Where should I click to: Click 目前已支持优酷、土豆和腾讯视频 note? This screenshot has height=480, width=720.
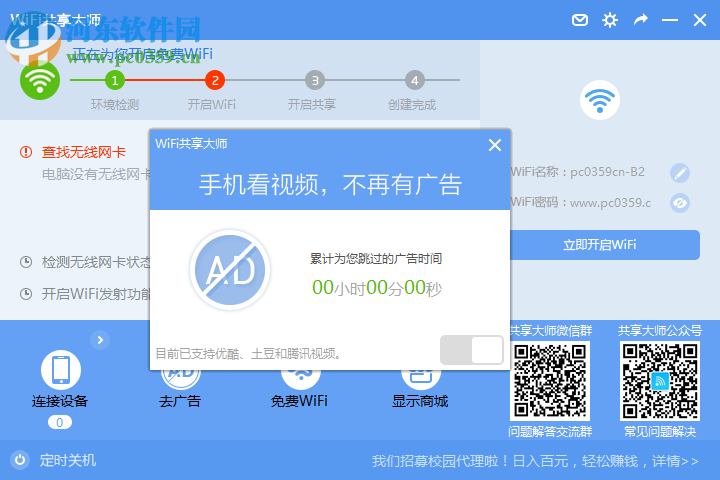[248, 353]
